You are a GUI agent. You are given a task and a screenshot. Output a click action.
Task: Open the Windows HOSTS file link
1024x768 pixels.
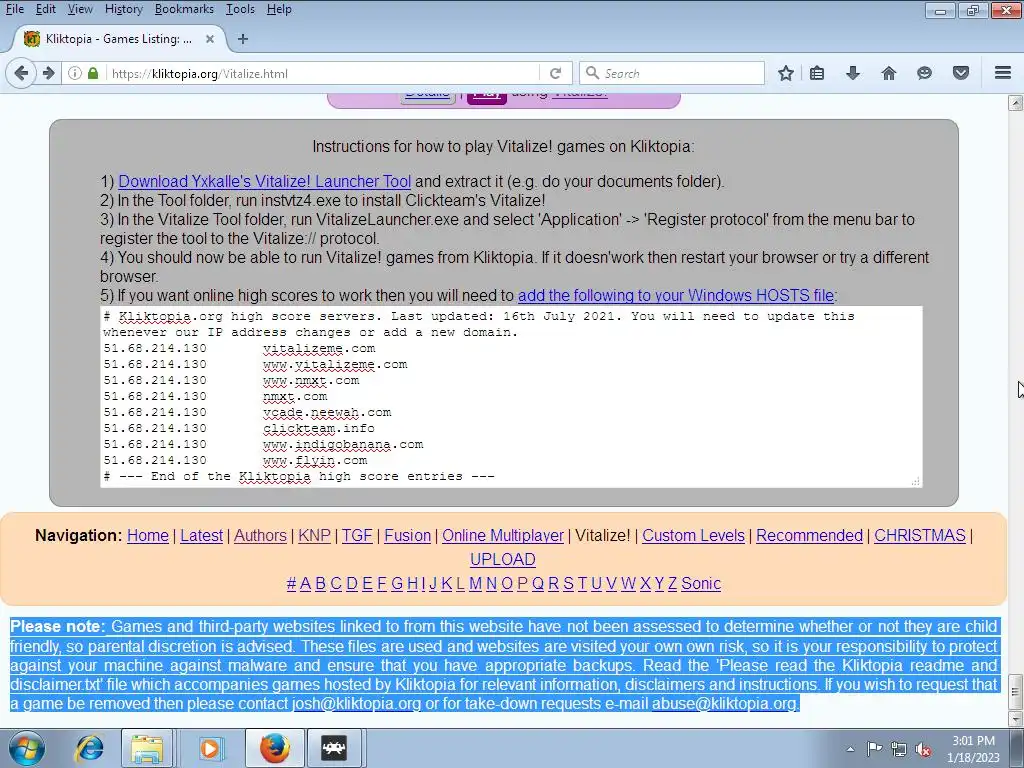(x=676, y=296)
